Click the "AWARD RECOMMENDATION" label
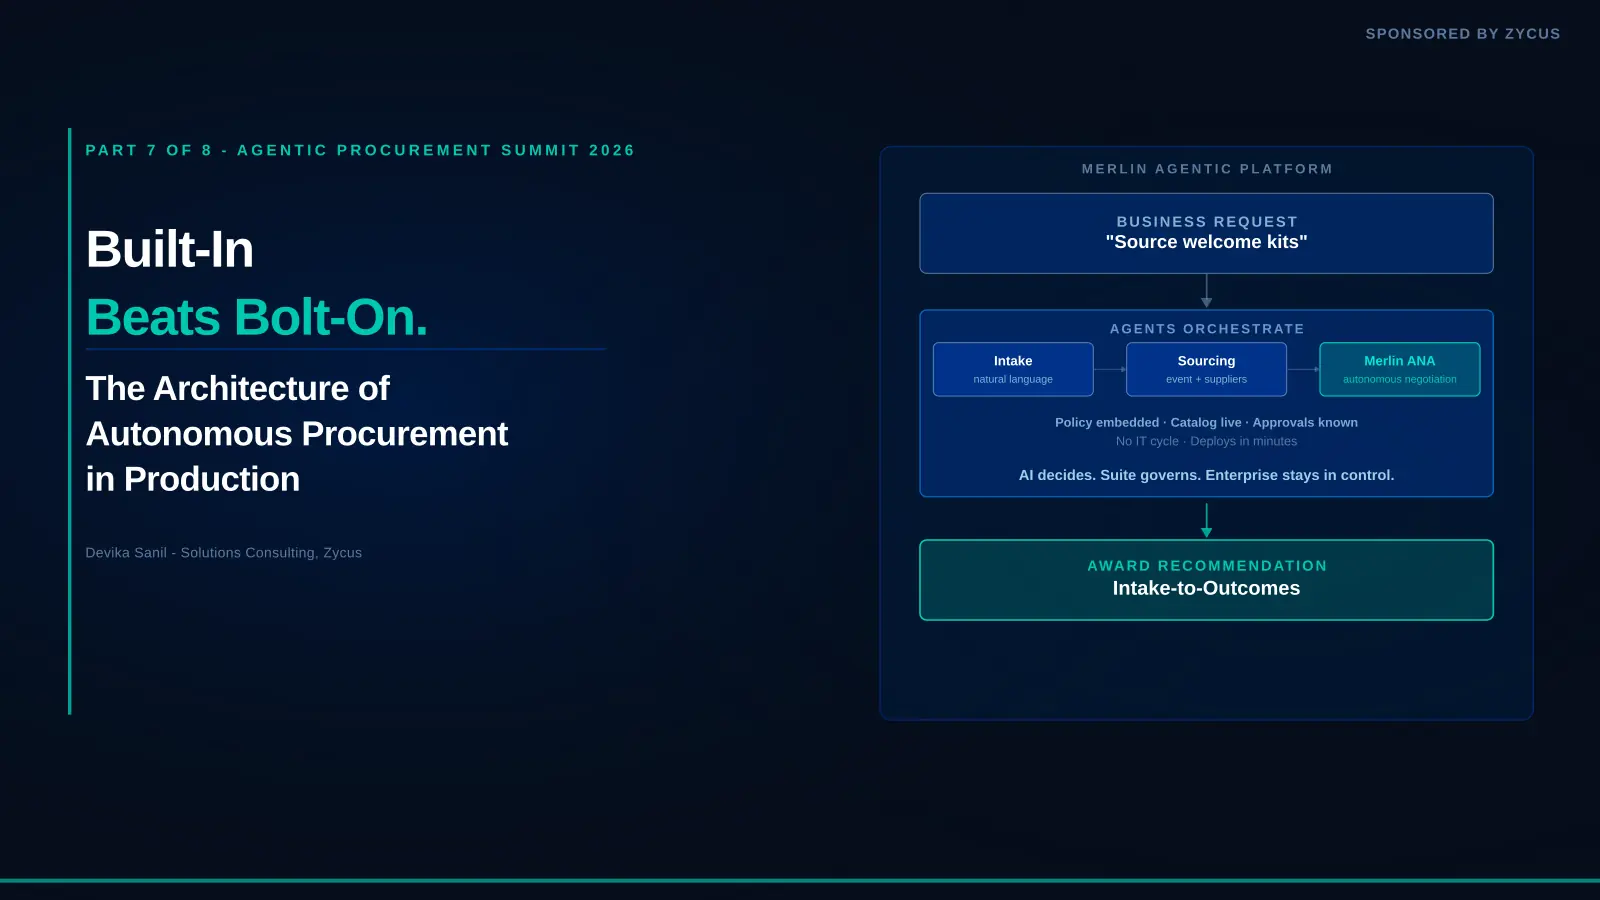1600x900 pixels. (x=1207, y=566)
